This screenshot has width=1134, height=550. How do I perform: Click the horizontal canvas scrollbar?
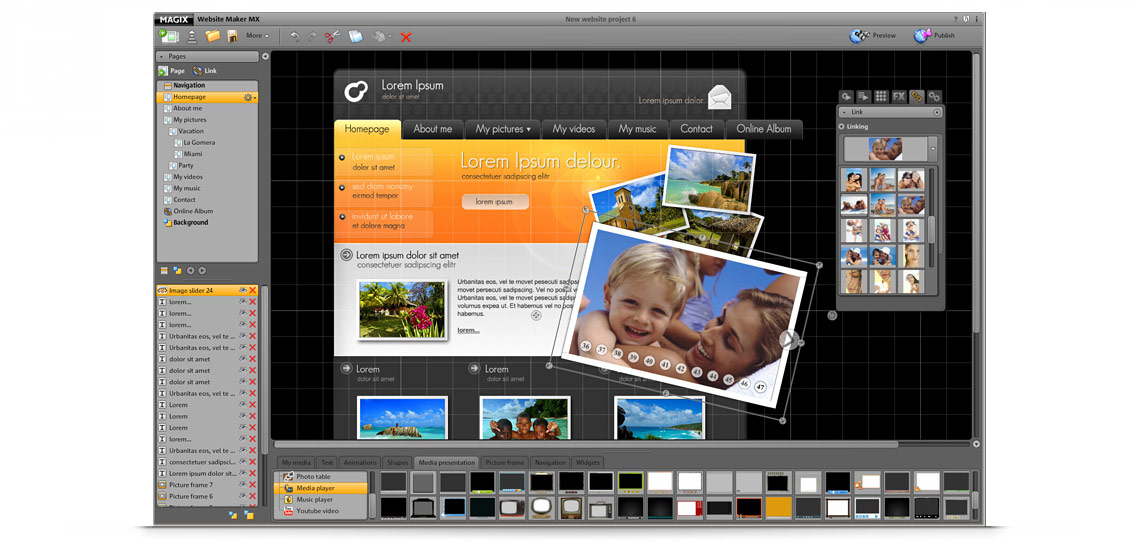(586, 444)
